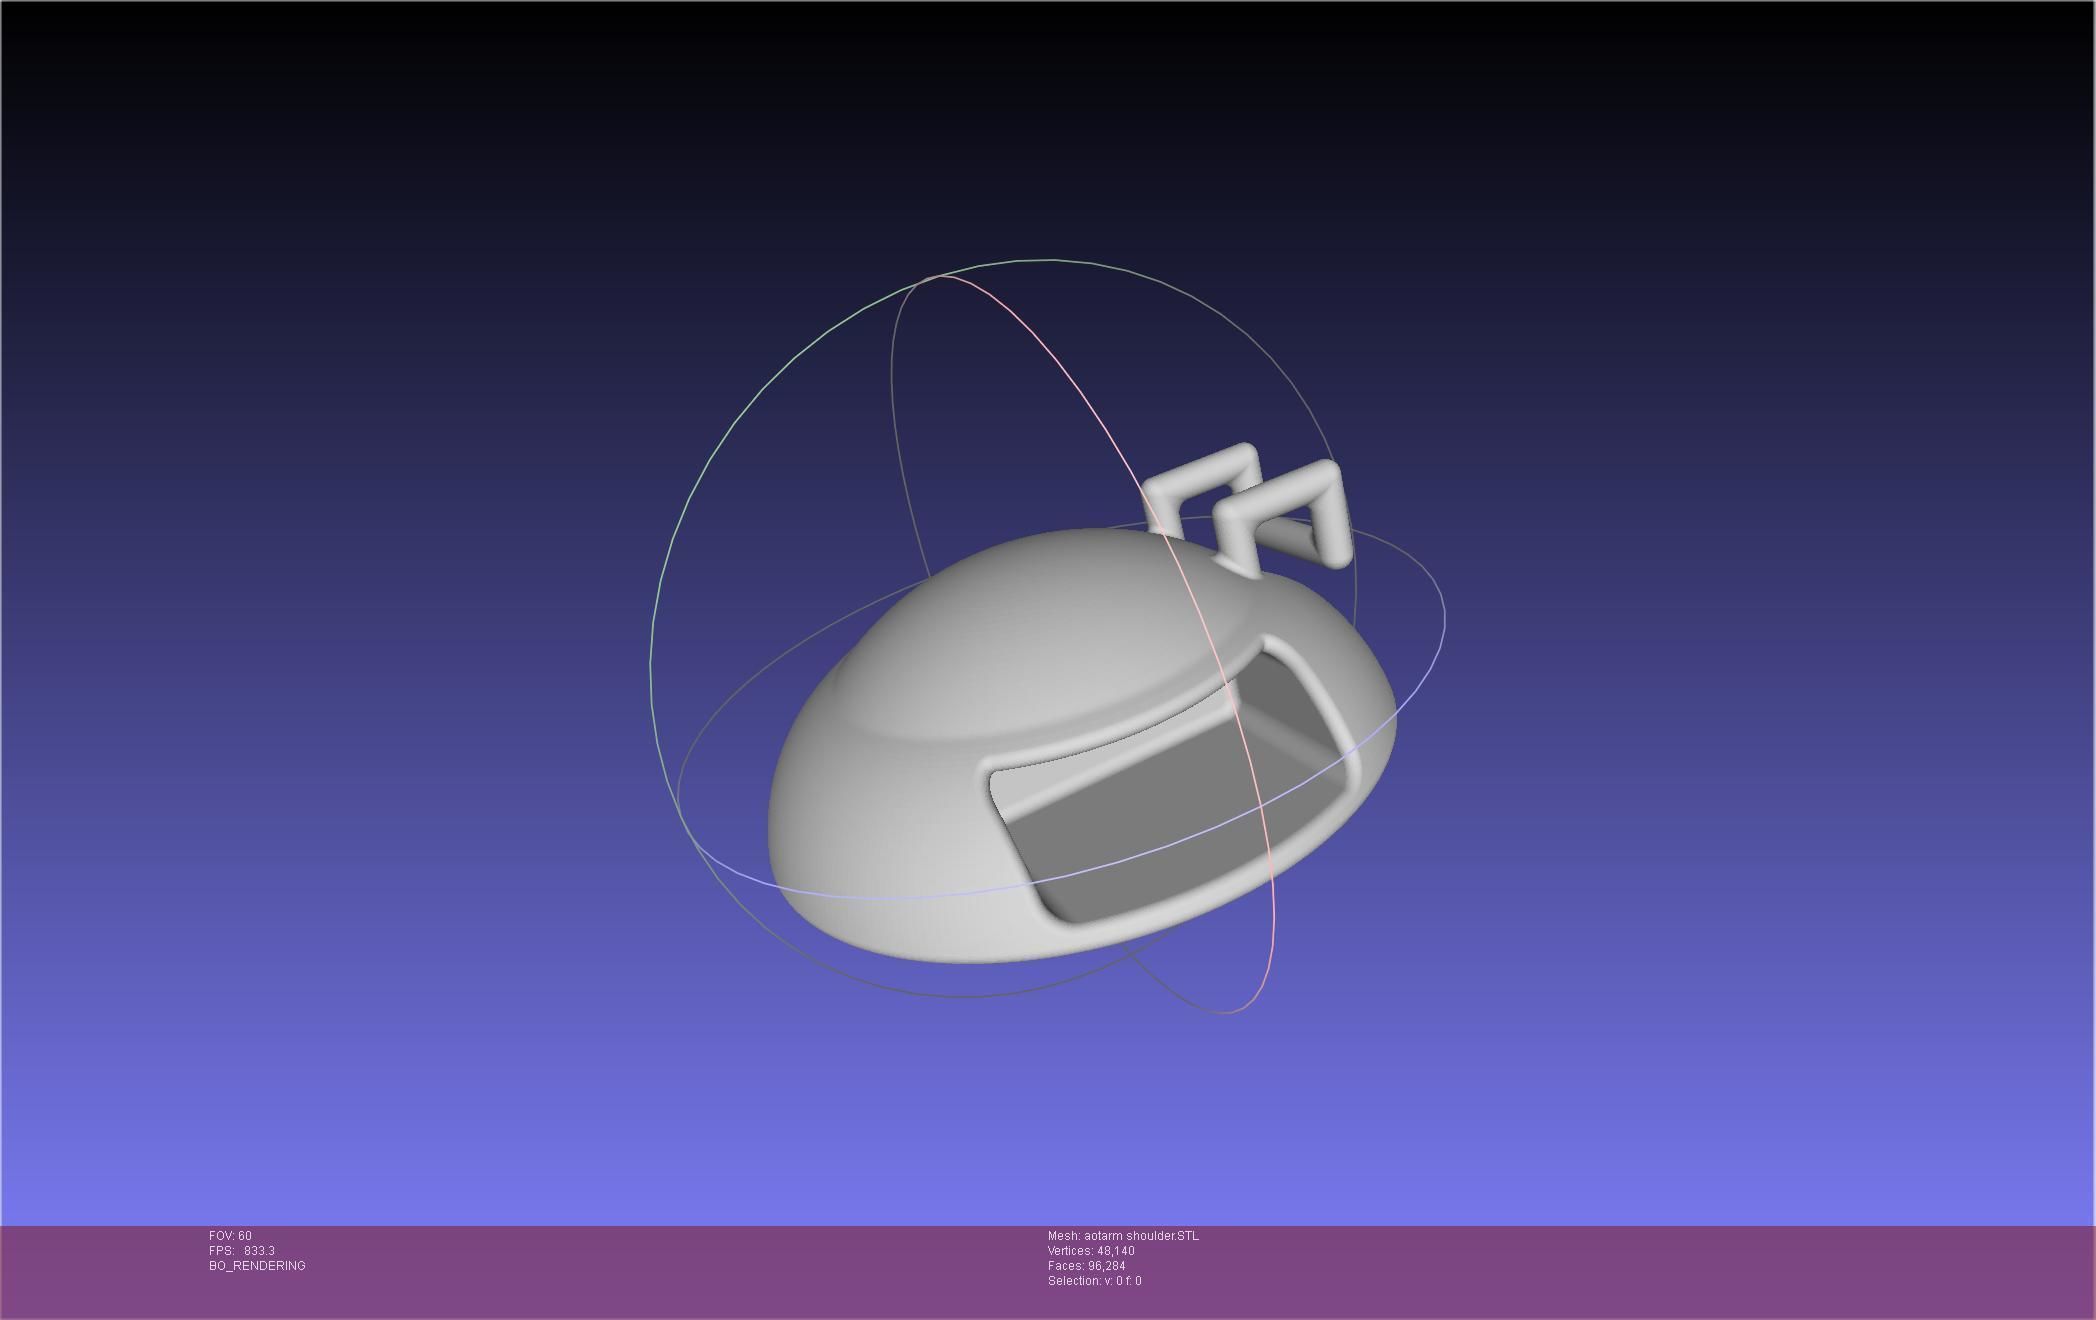Image resolution: width=2096 pixels, height=1320 pixels.
Task: Click the FOV: 60 readout
Action: click(x=230, y=1236)
